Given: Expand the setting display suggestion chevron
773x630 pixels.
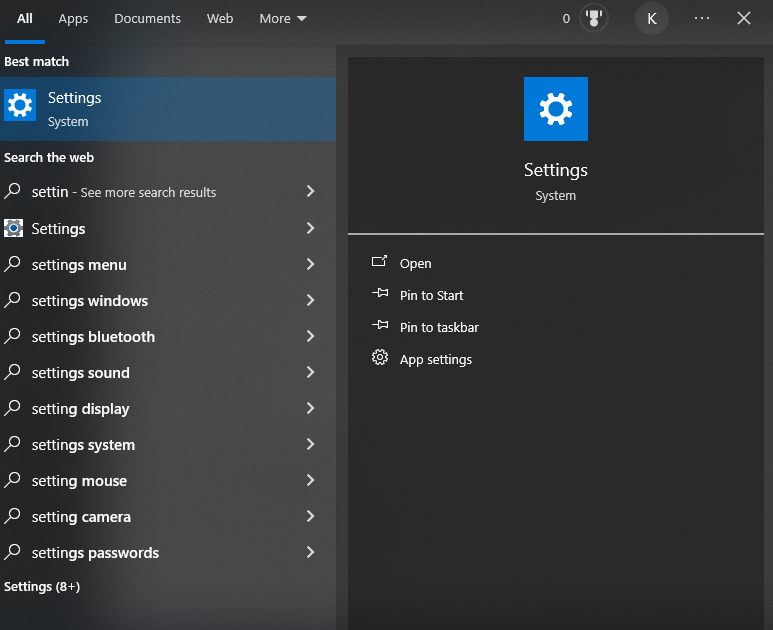Looking at the screenshot, I should click(310, 408).
